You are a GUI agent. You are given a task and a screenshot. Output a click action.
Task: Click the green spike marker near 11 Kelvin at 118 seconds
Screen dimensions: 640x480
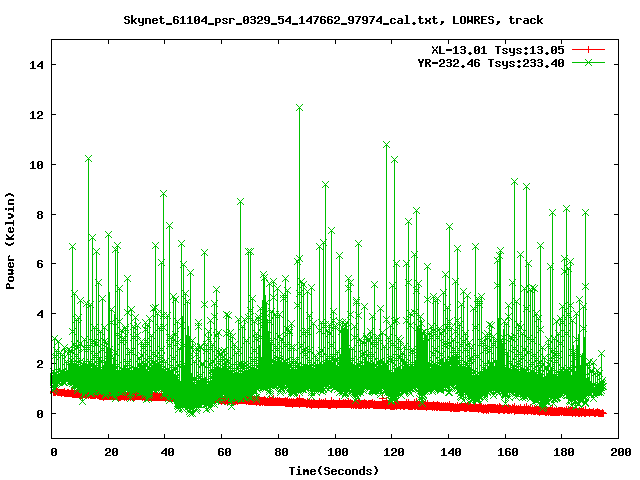(387, 145)
